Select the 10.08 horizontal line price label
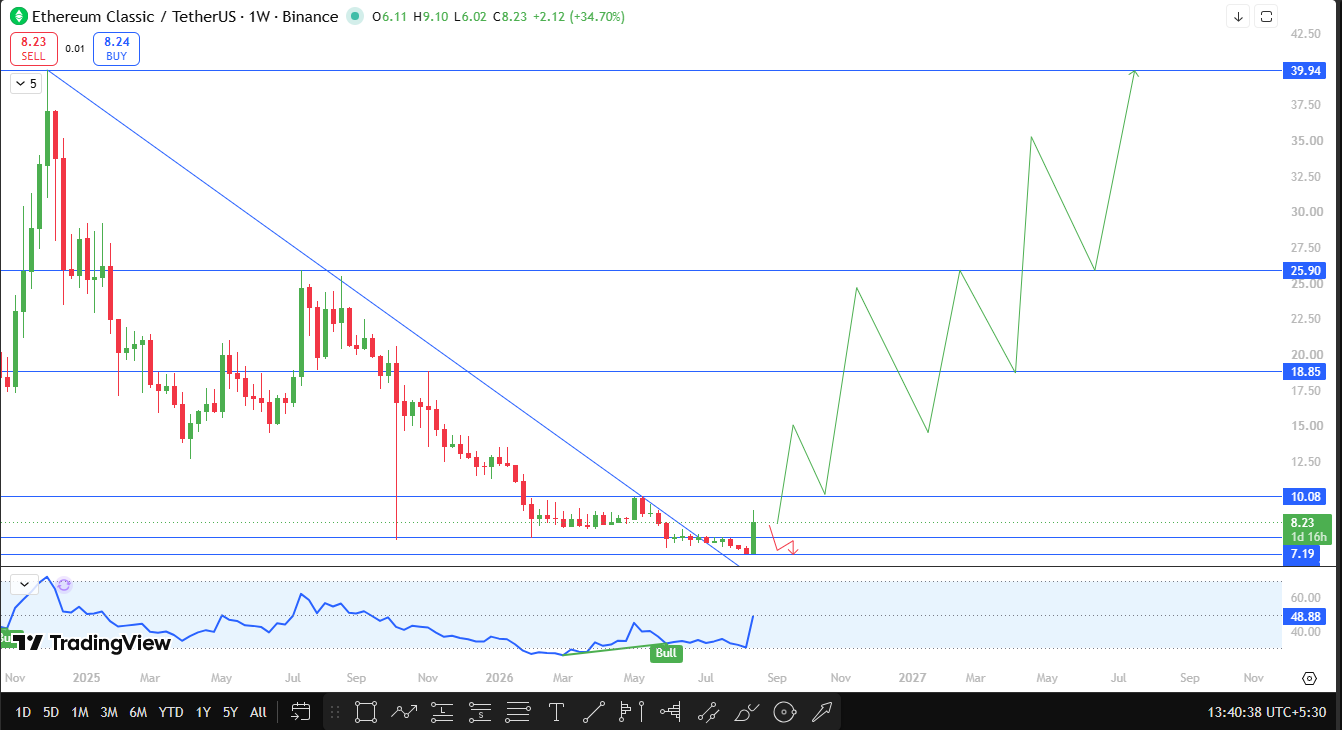1342x730 pixels. [1306, 496]
